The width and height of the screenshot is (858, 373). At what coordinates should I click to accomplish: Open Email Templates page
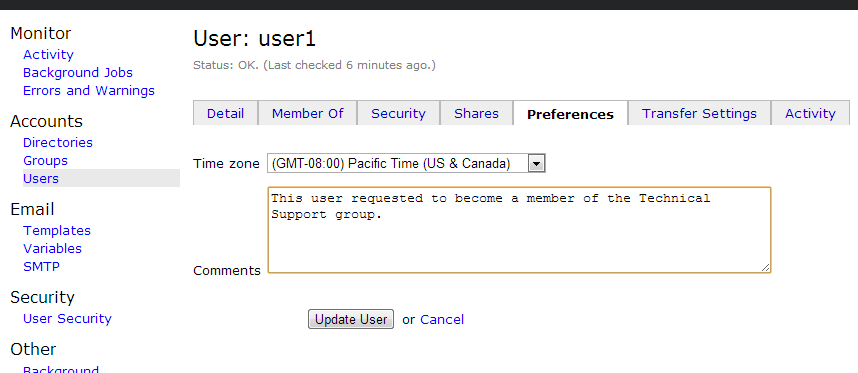point(57,231)
